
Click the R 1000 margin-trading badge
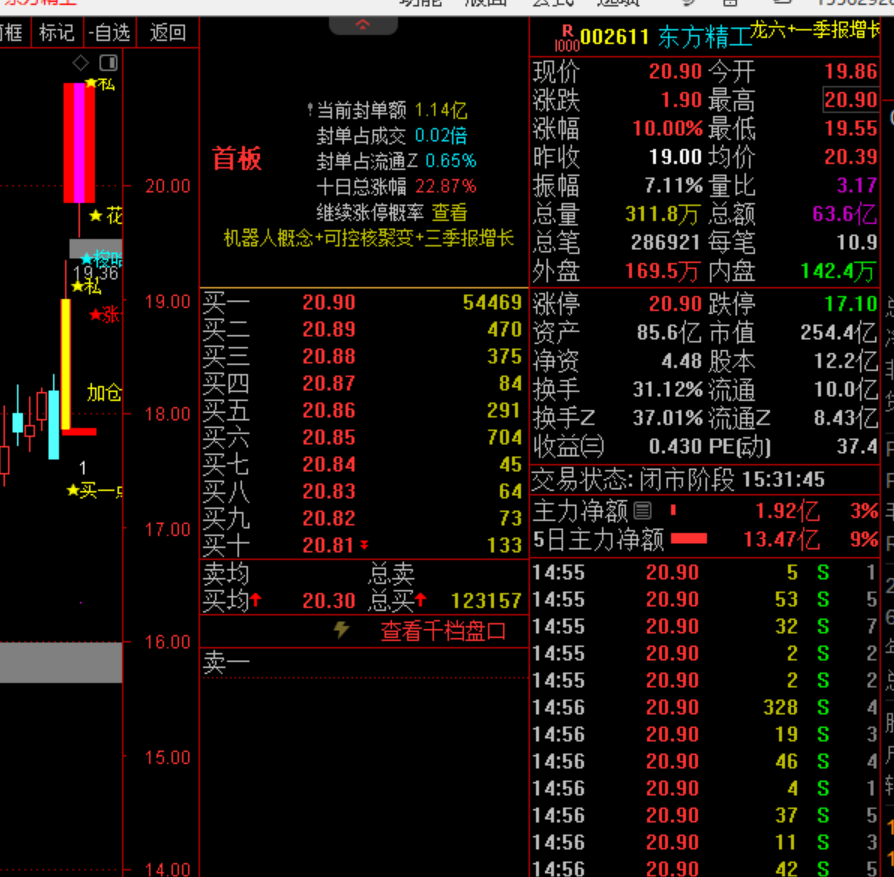[567, 38]
